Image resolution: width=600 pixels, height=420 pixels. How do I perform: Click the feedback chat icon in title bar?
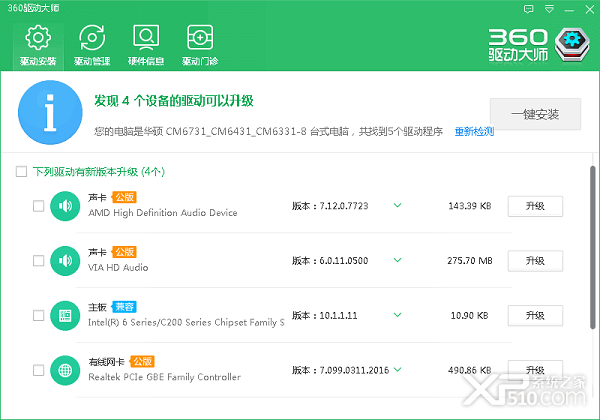click(528, 9)
